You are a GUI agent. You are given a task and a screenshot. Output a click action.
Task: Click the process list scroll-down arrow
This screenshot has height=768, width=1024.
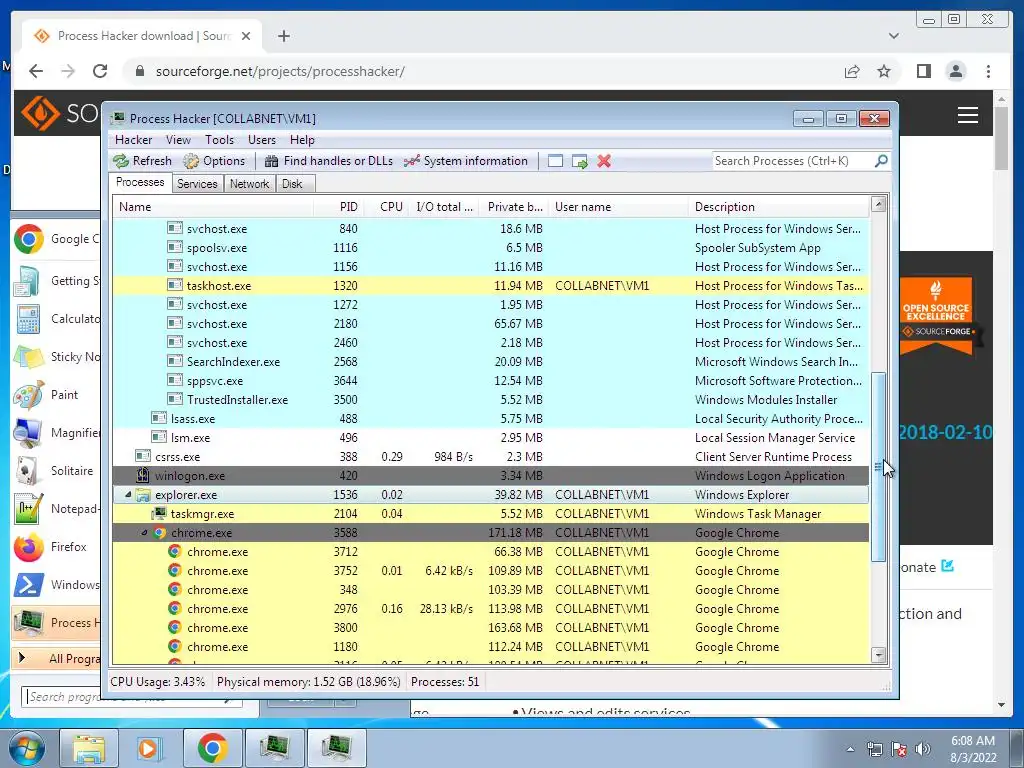878,655
